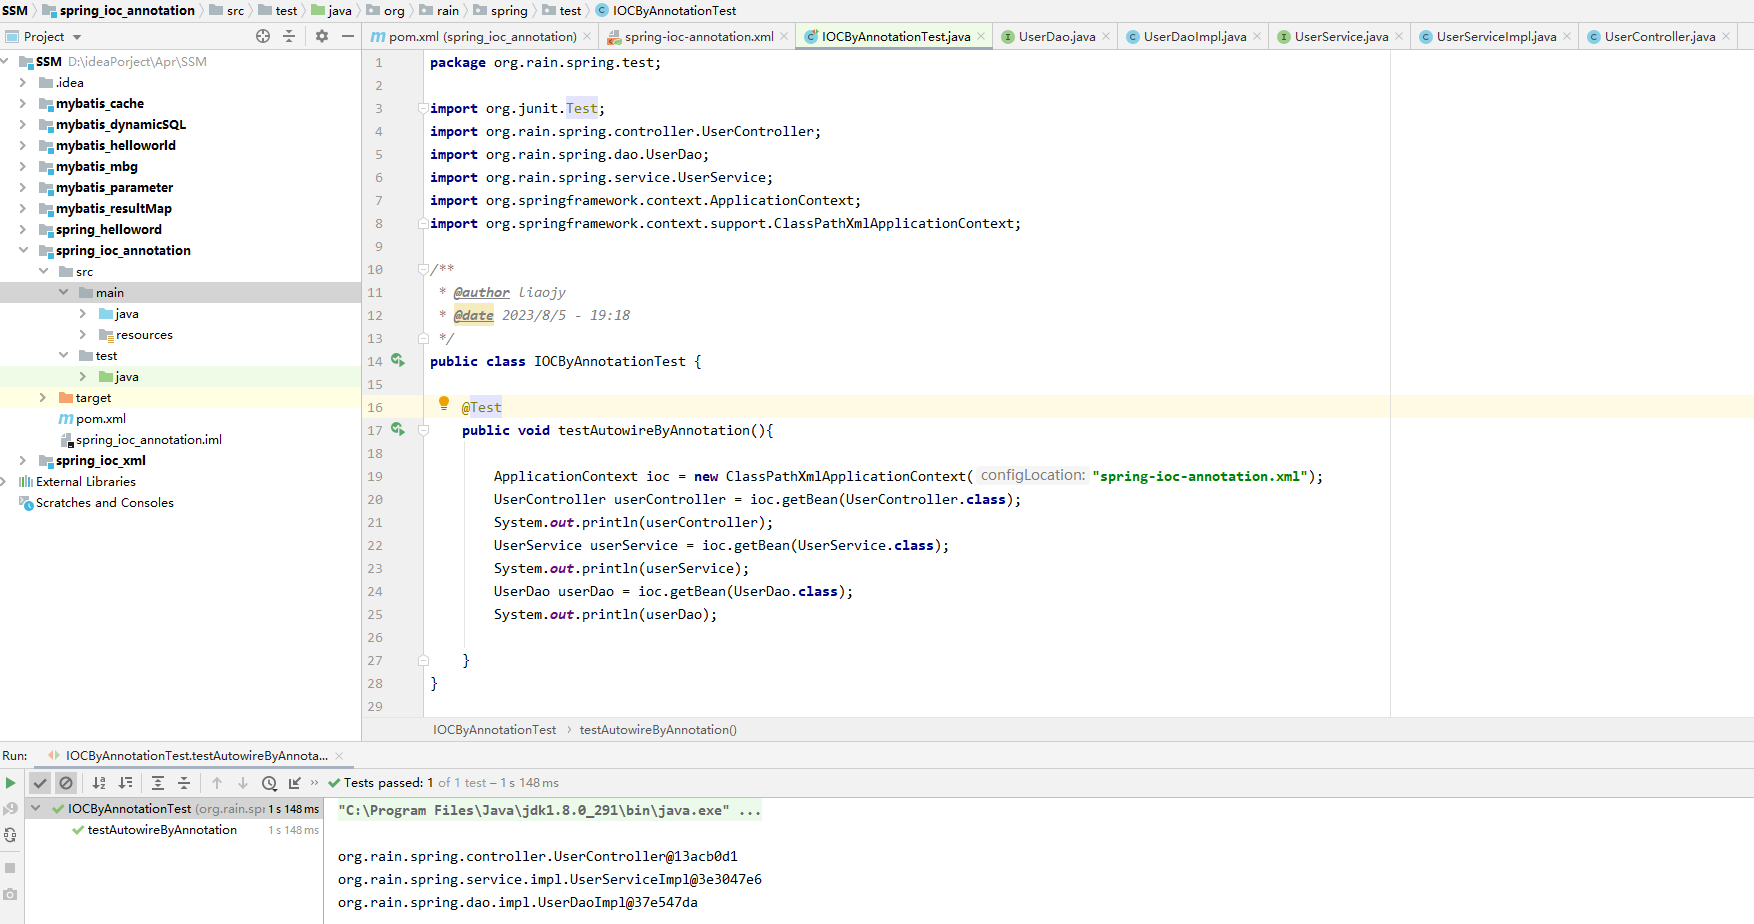
Task: Expand the mybatis_dynamicSQL module
Action: pos(22,124)
